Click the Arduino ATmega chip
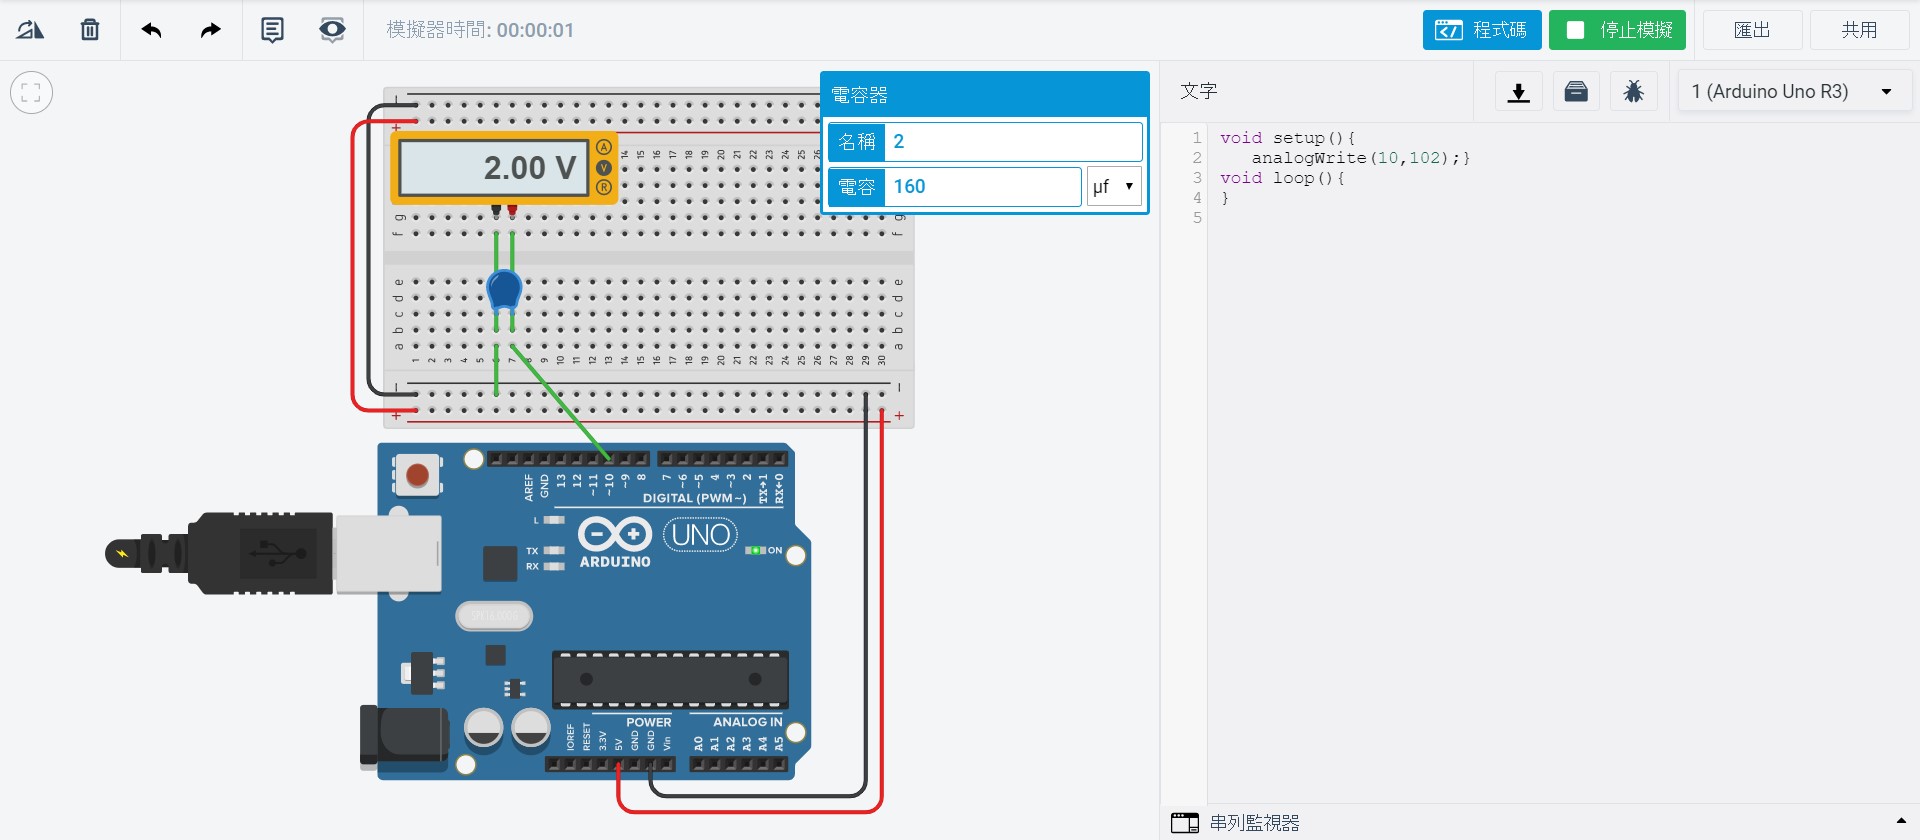Viewport: 1920px width, 840px height. click(670, 679)
